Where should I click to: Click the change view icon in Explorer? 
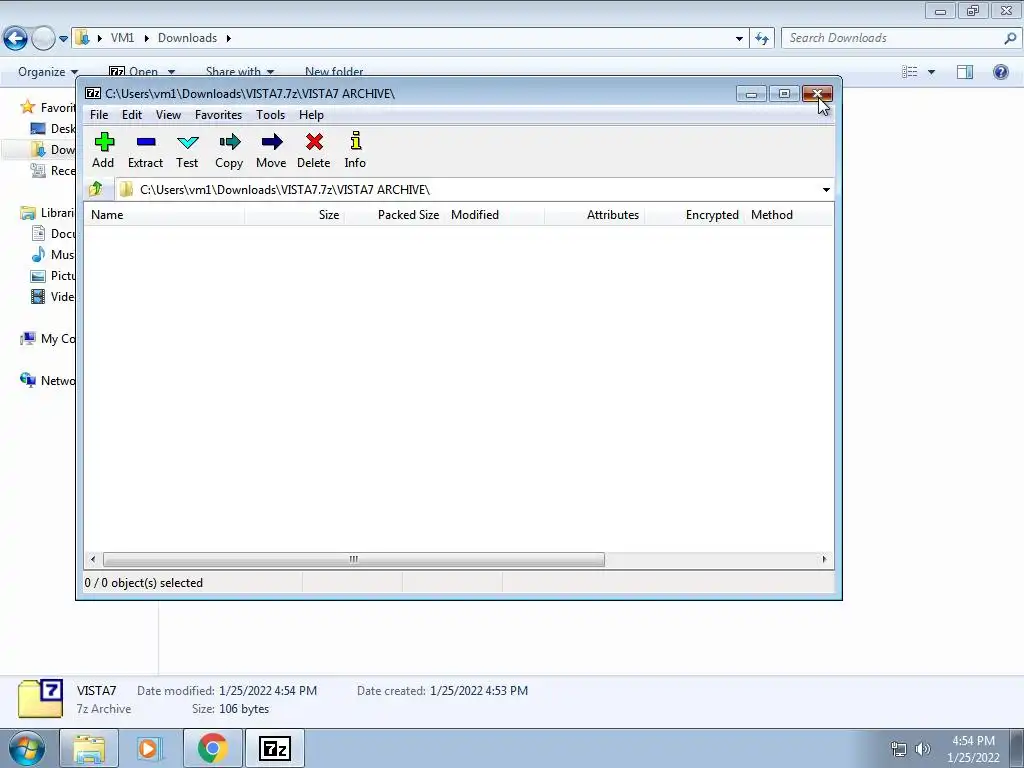tap(909, 72)
